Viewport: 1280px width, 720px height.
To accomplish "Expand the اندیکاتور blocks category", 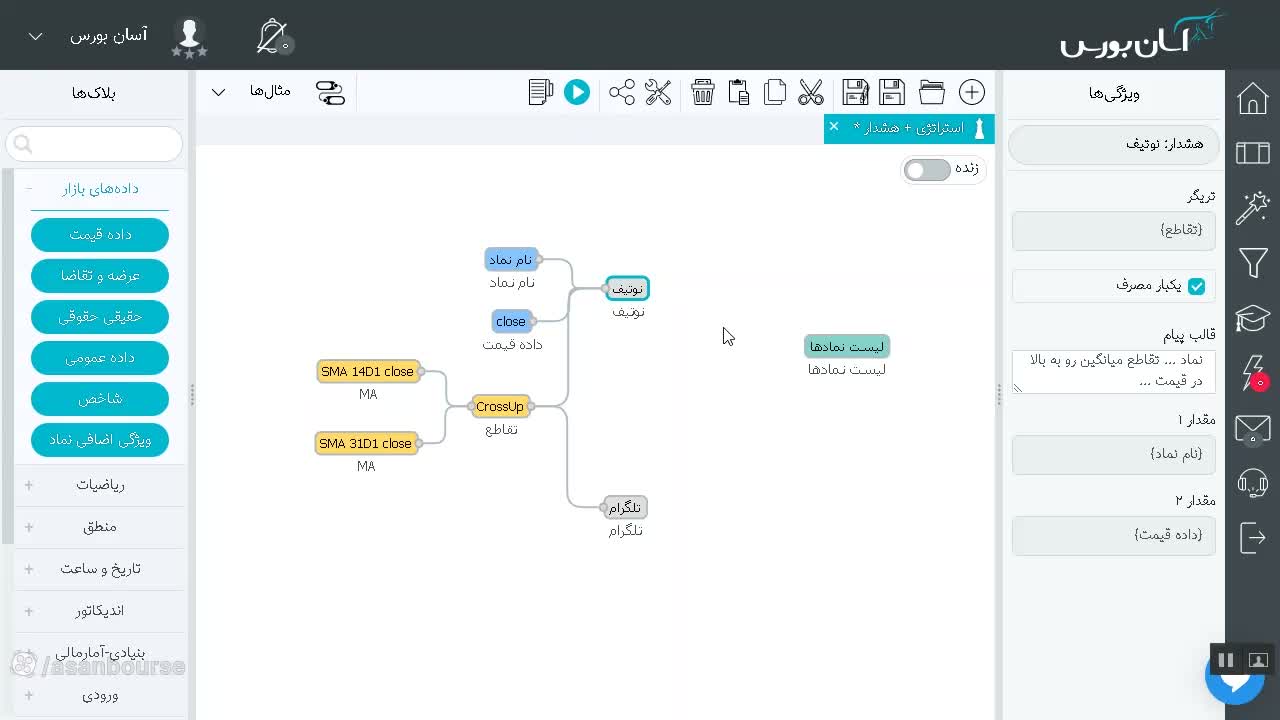I will [100, 611].
